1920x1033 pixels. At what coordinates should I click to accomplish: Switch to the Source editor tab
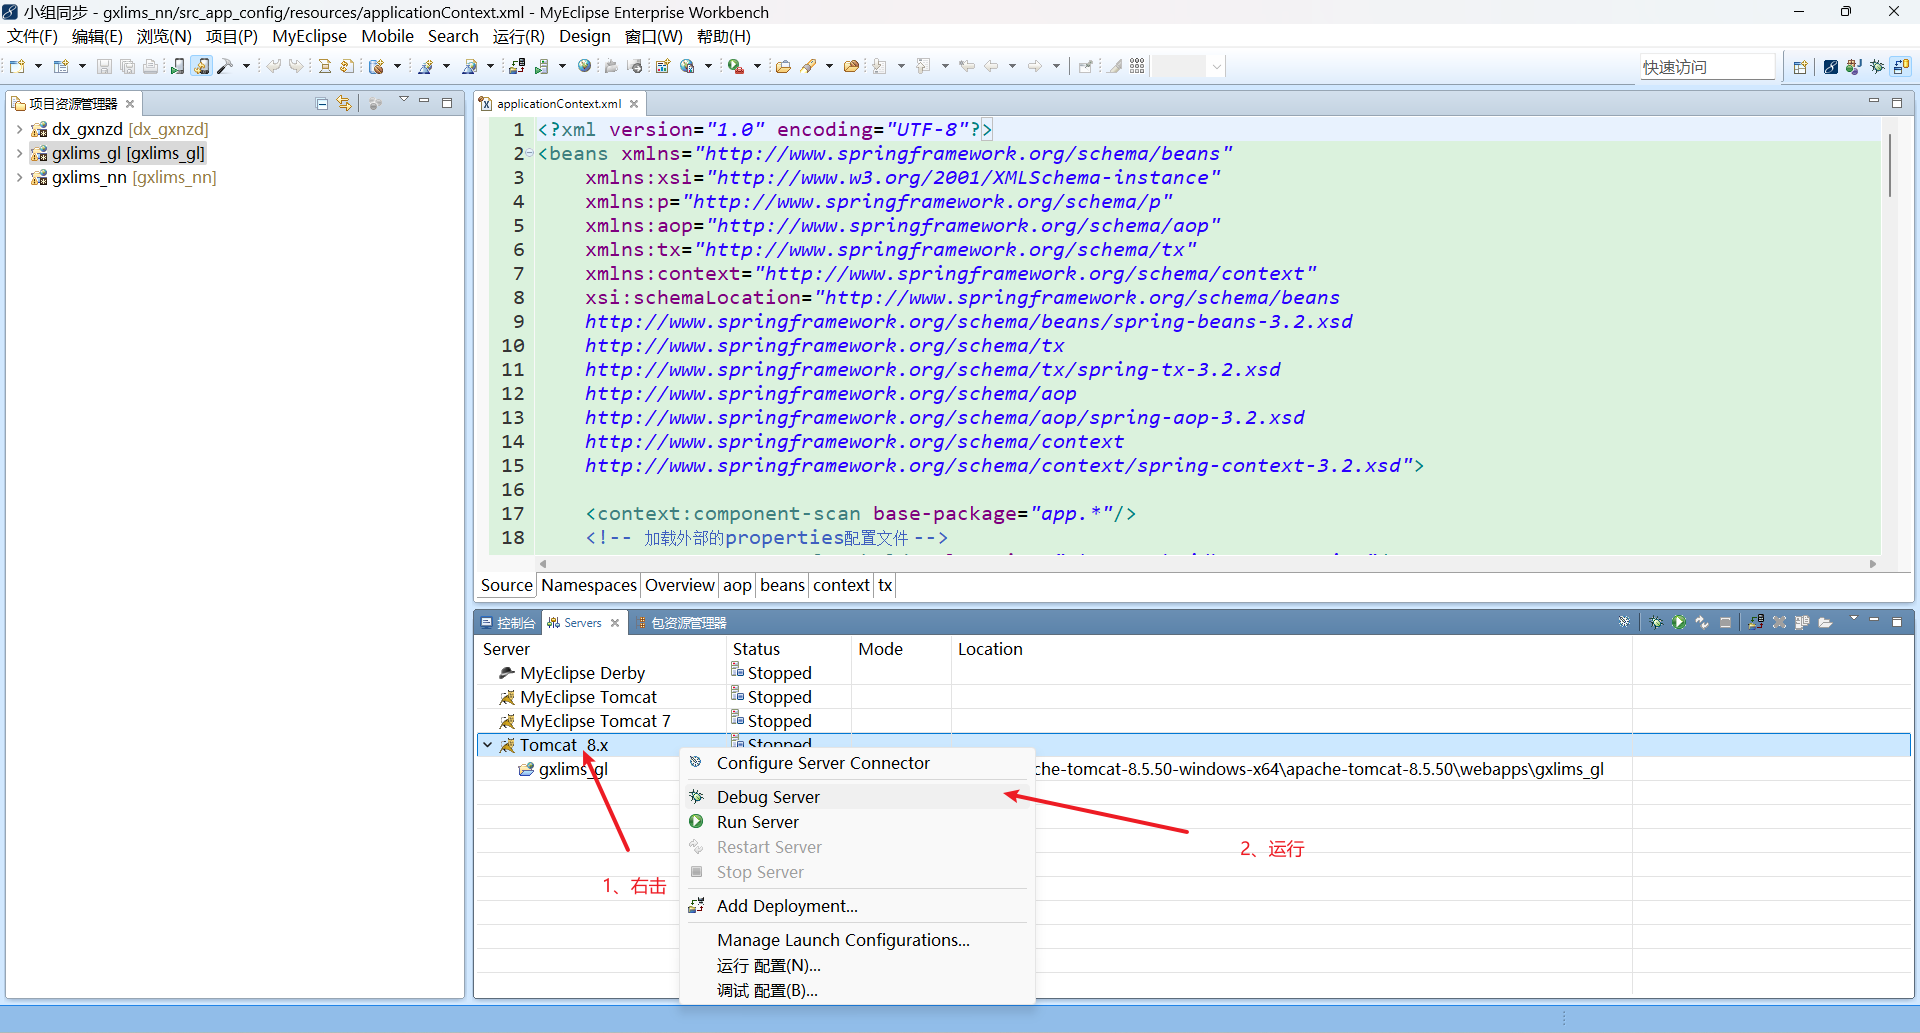click(x=507, y=585)
